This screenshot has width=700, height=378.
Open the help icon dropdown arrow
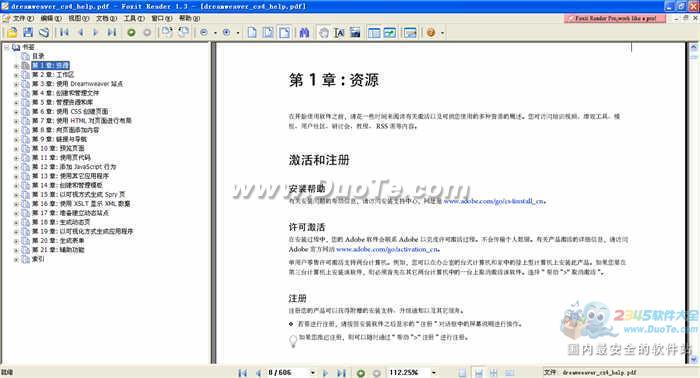pos(442,33)
